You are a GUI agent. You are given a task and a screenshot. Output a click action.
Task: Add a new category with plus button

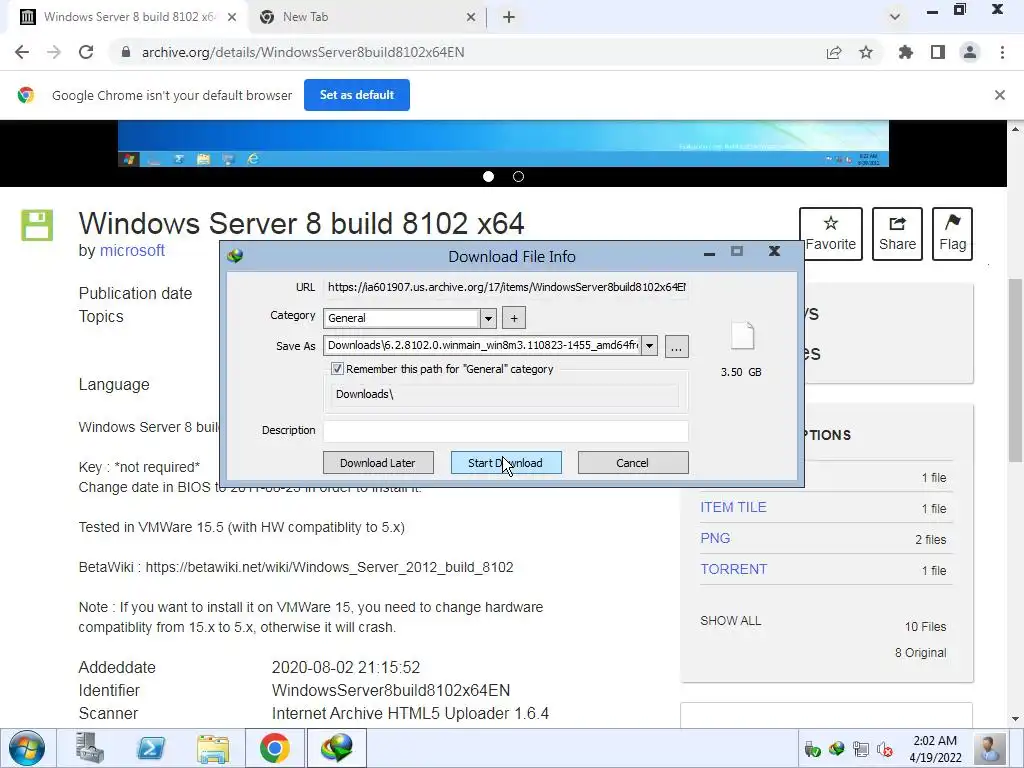click(x=514, y=318)
